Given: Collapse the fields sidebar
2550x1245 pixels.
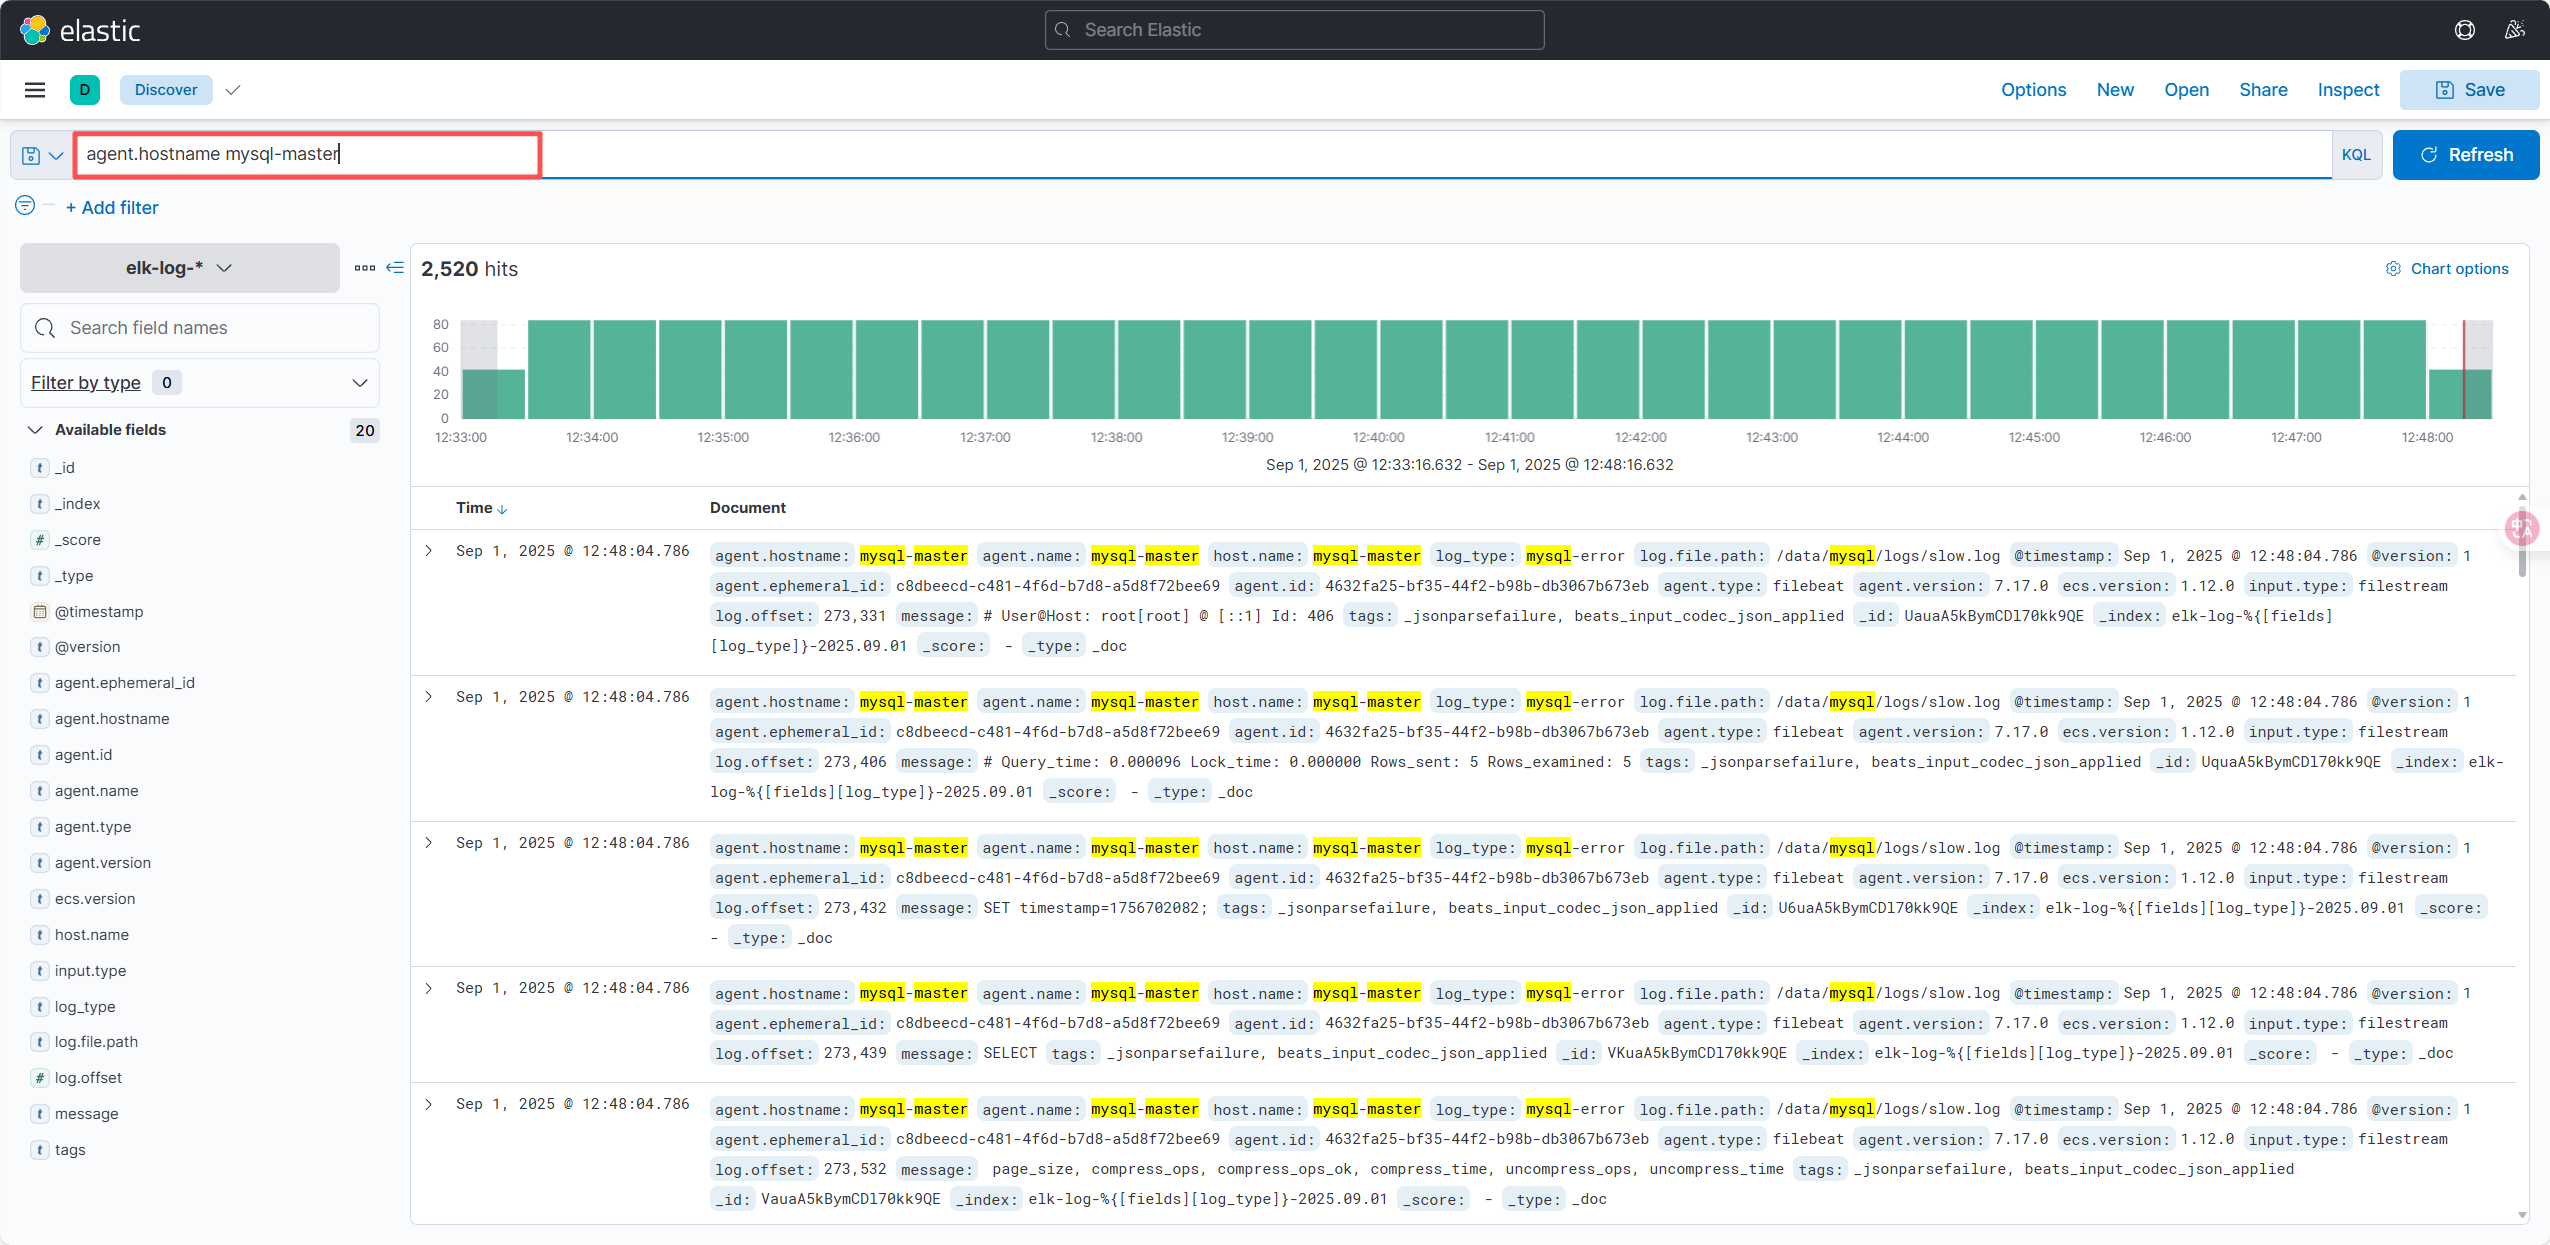Looking at the screenshot, I should tap(395, 268).
